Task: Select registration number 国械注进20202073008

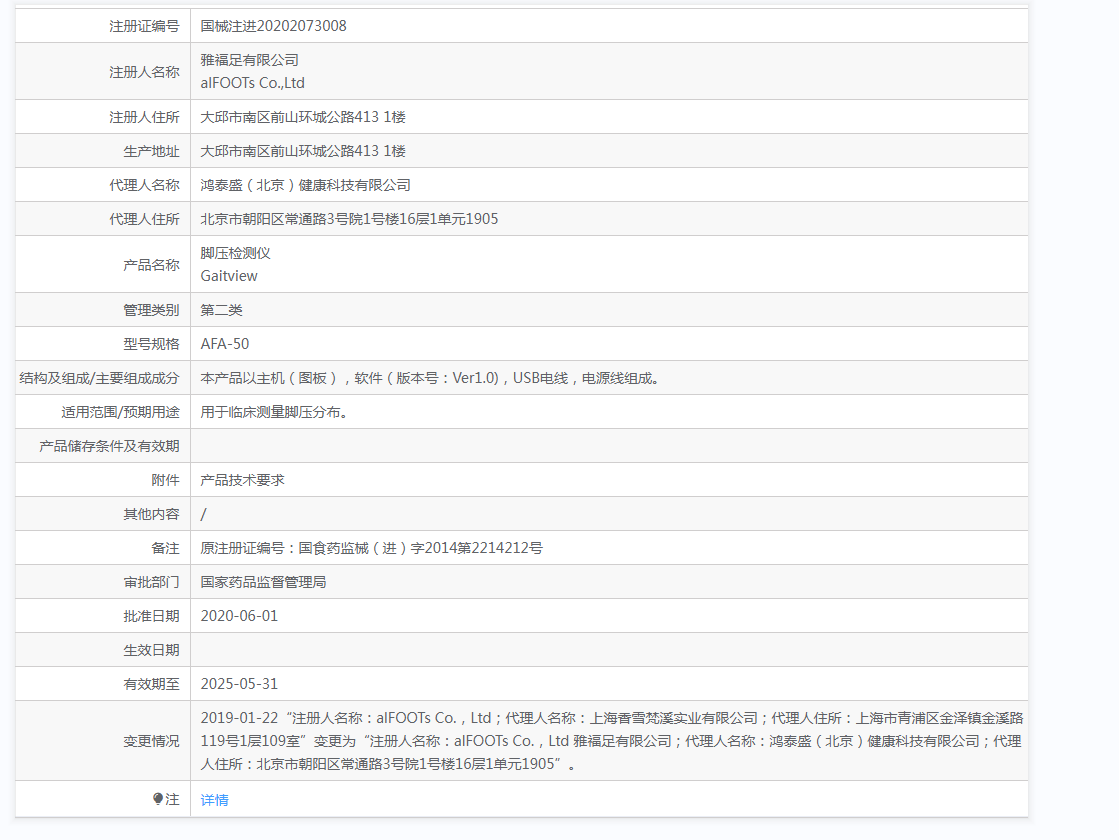Action: point(273,26)
